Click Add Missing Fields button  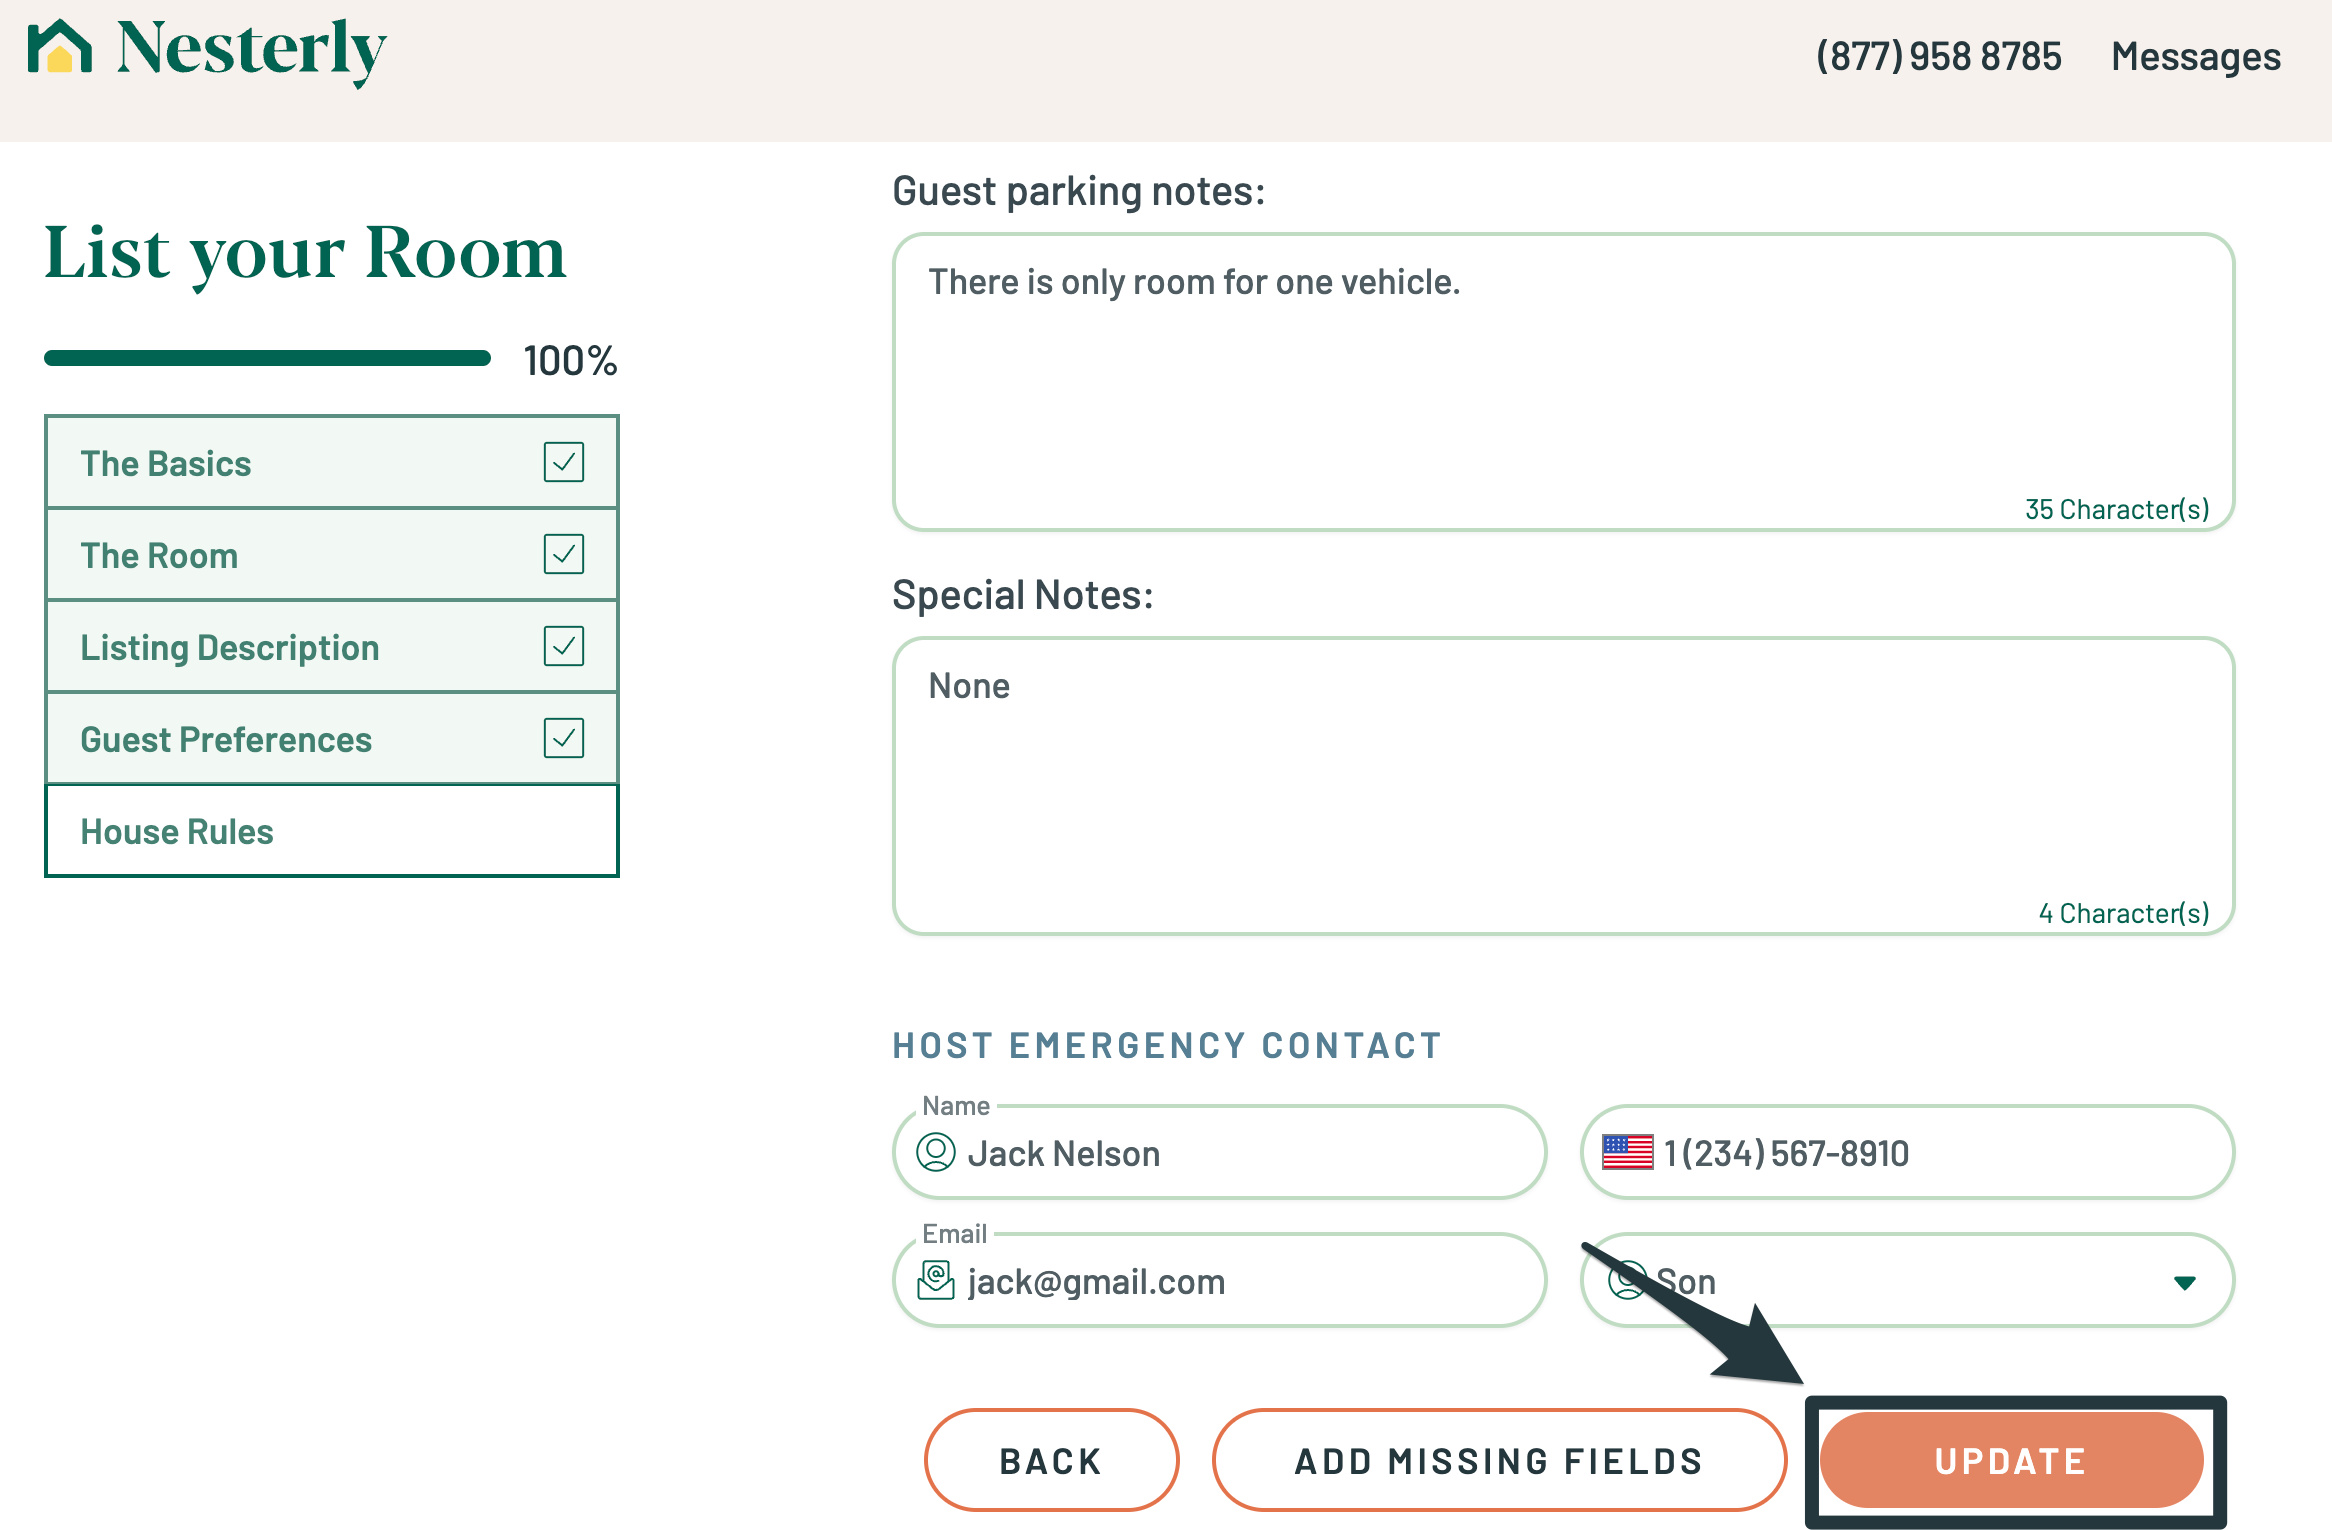point(1498,1461)
